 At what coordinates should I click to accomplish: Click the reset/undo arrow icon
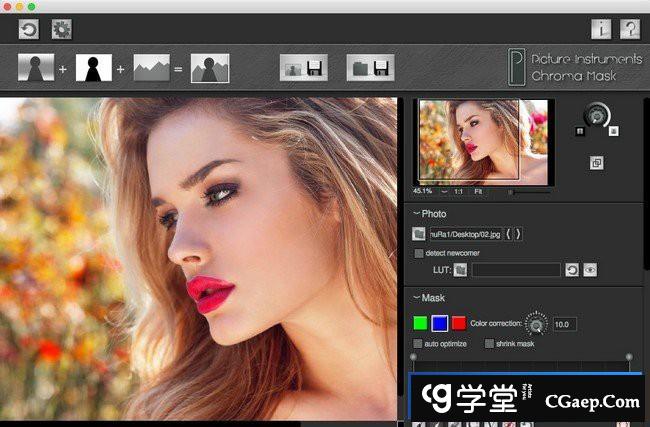coord(28,29)
